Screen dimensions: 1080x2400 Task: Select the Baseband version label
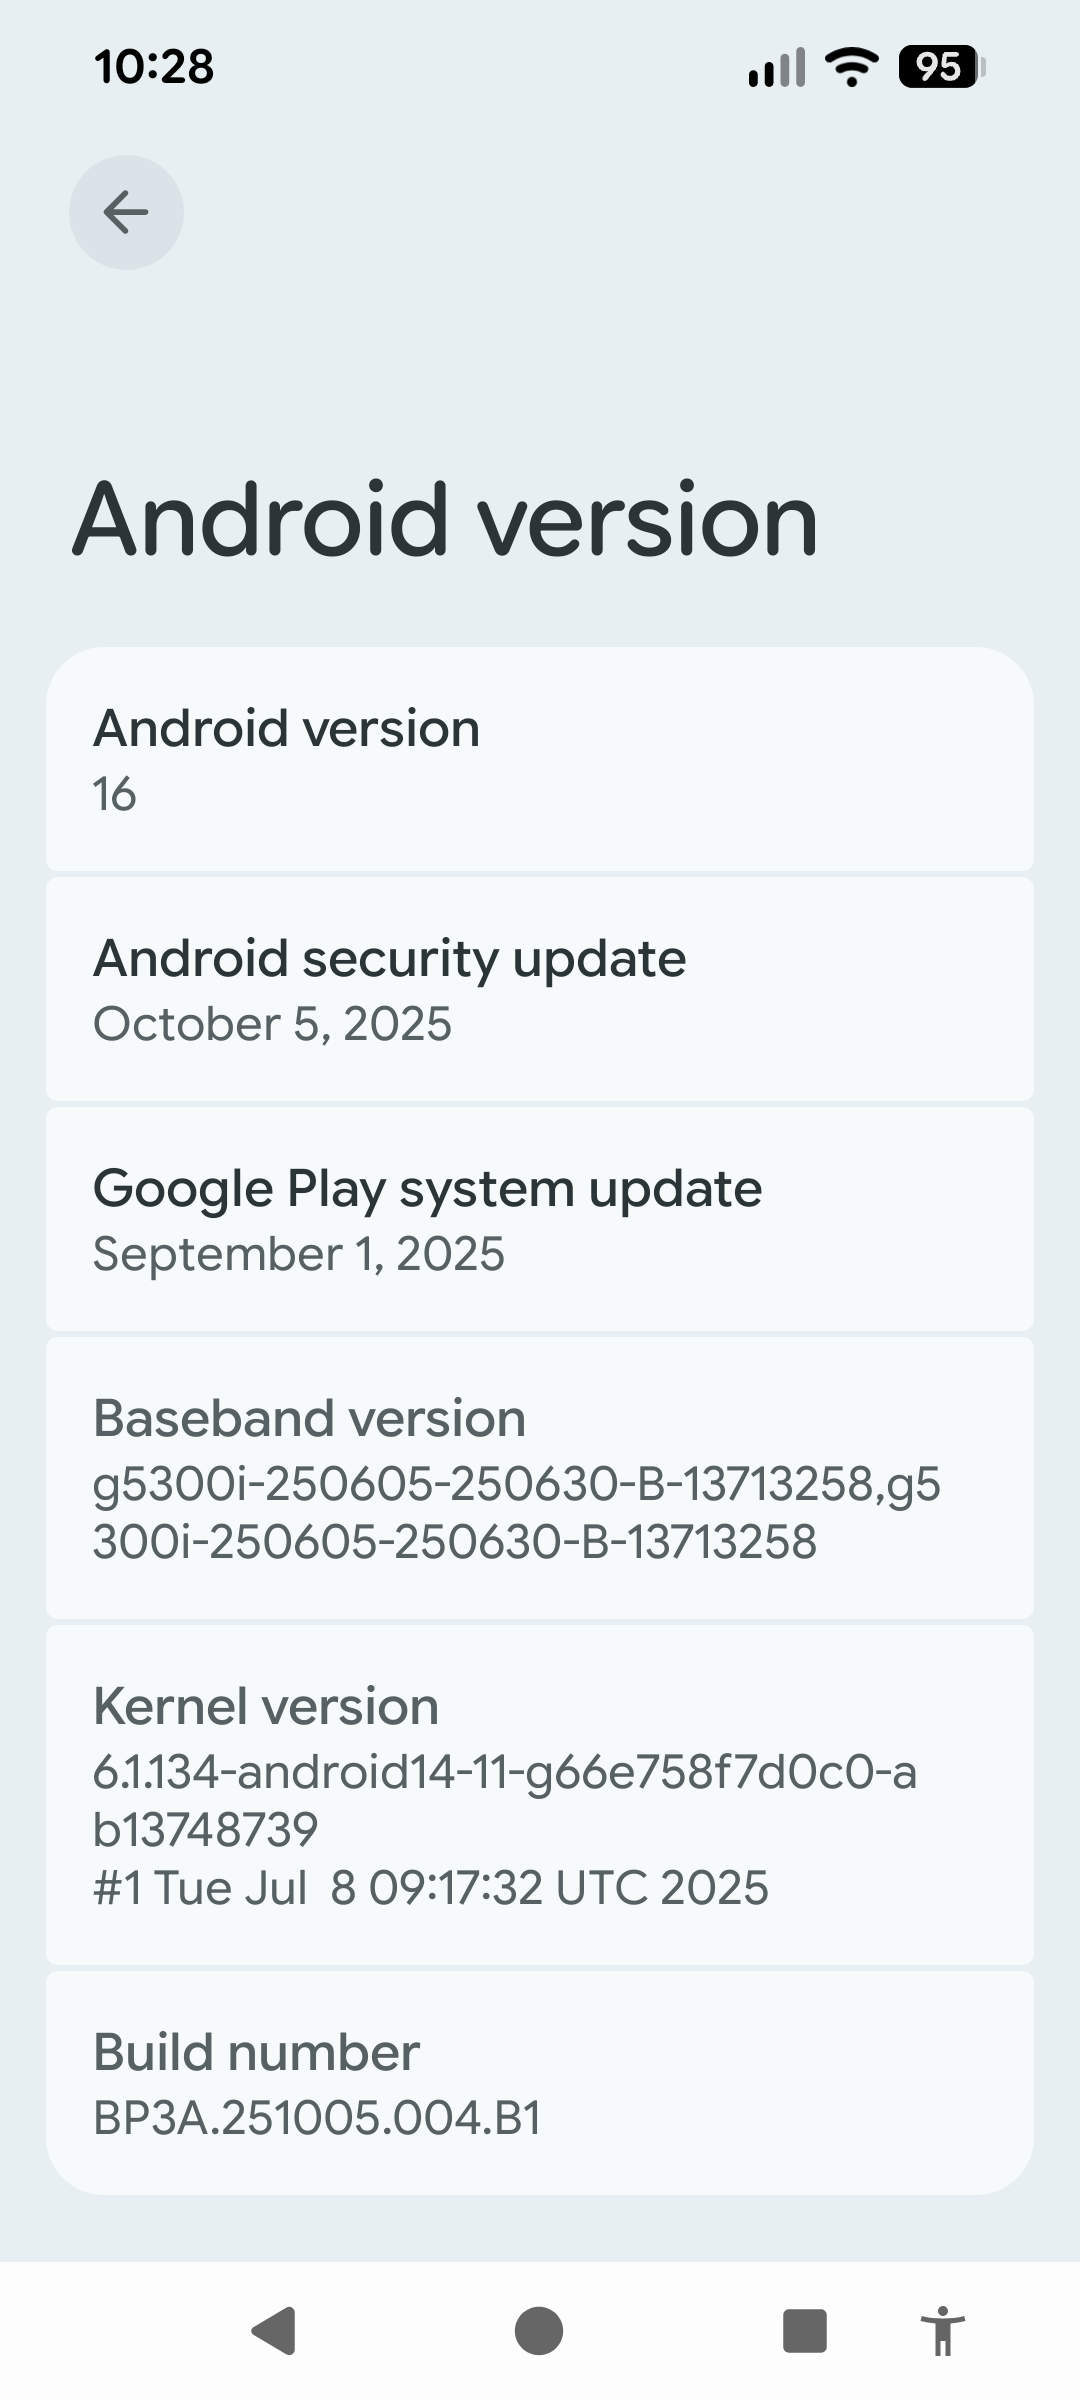coord(309,1418)
